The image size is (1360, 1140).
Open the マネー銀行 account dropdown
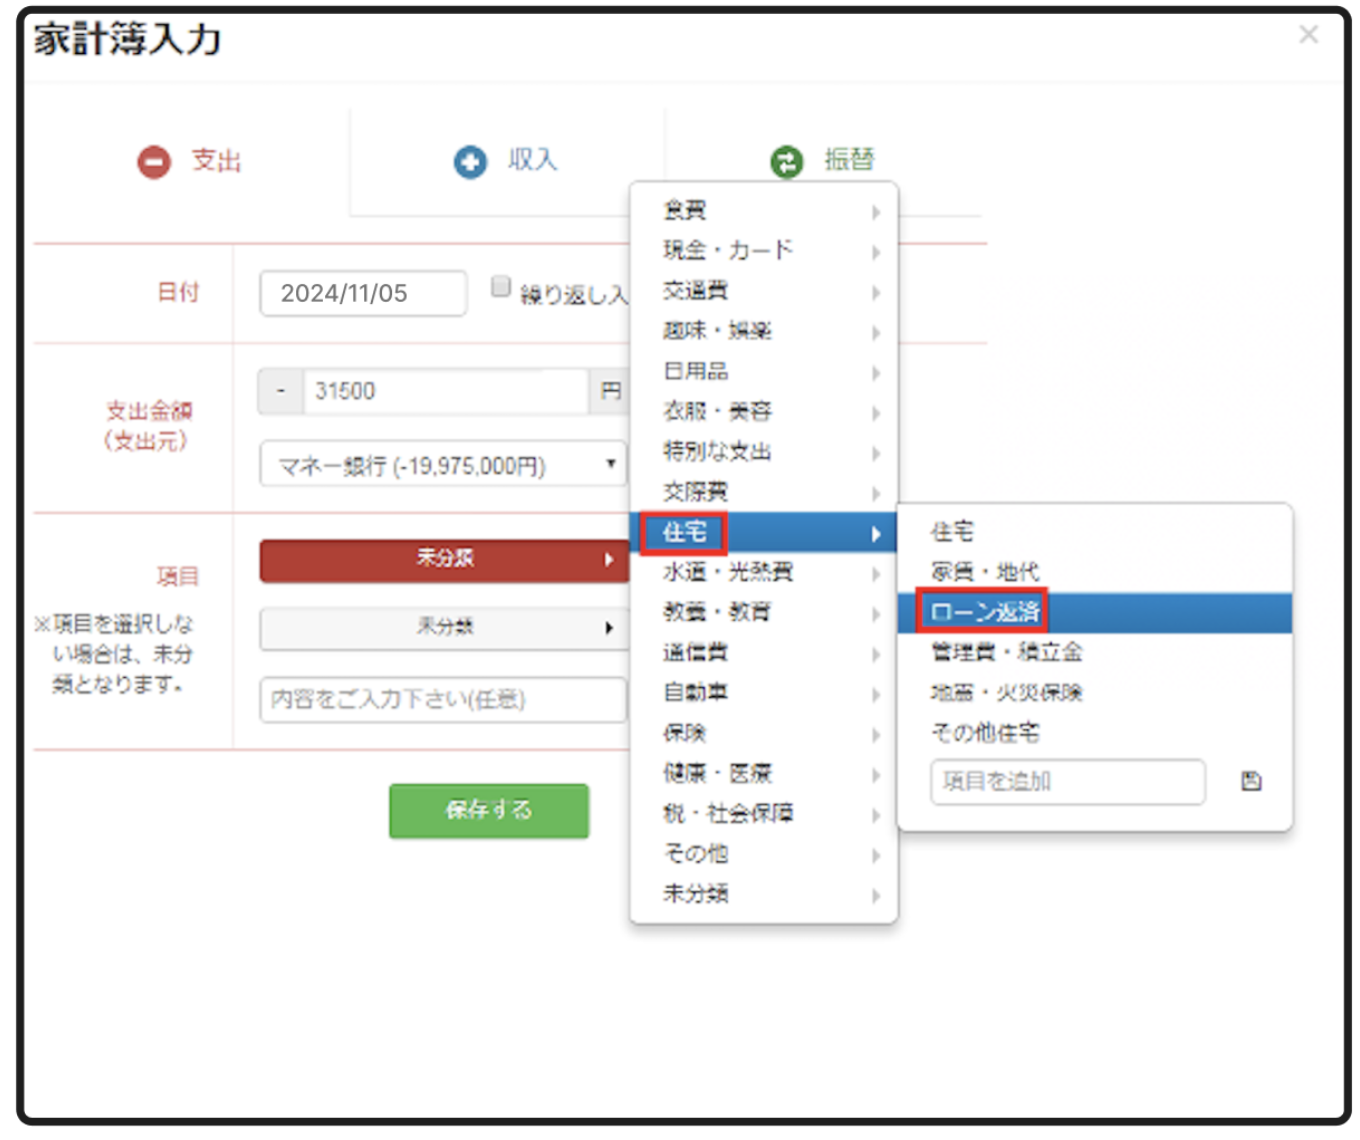click(x=443, y=465)
